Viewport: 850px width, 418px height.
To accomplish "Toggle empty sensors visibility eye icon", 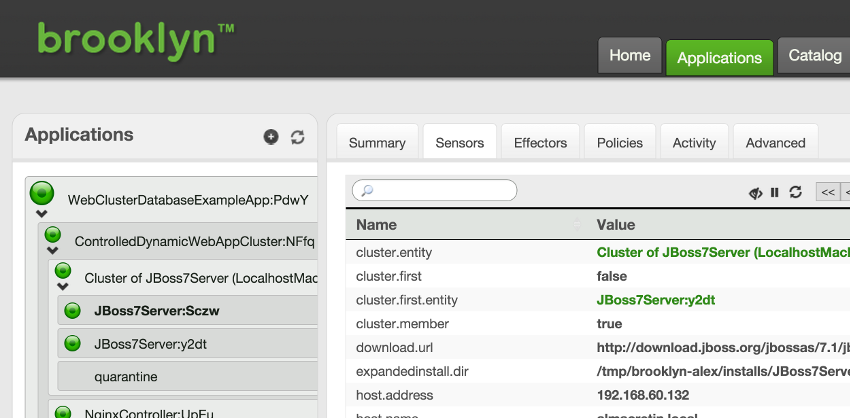I will (756, 192).
